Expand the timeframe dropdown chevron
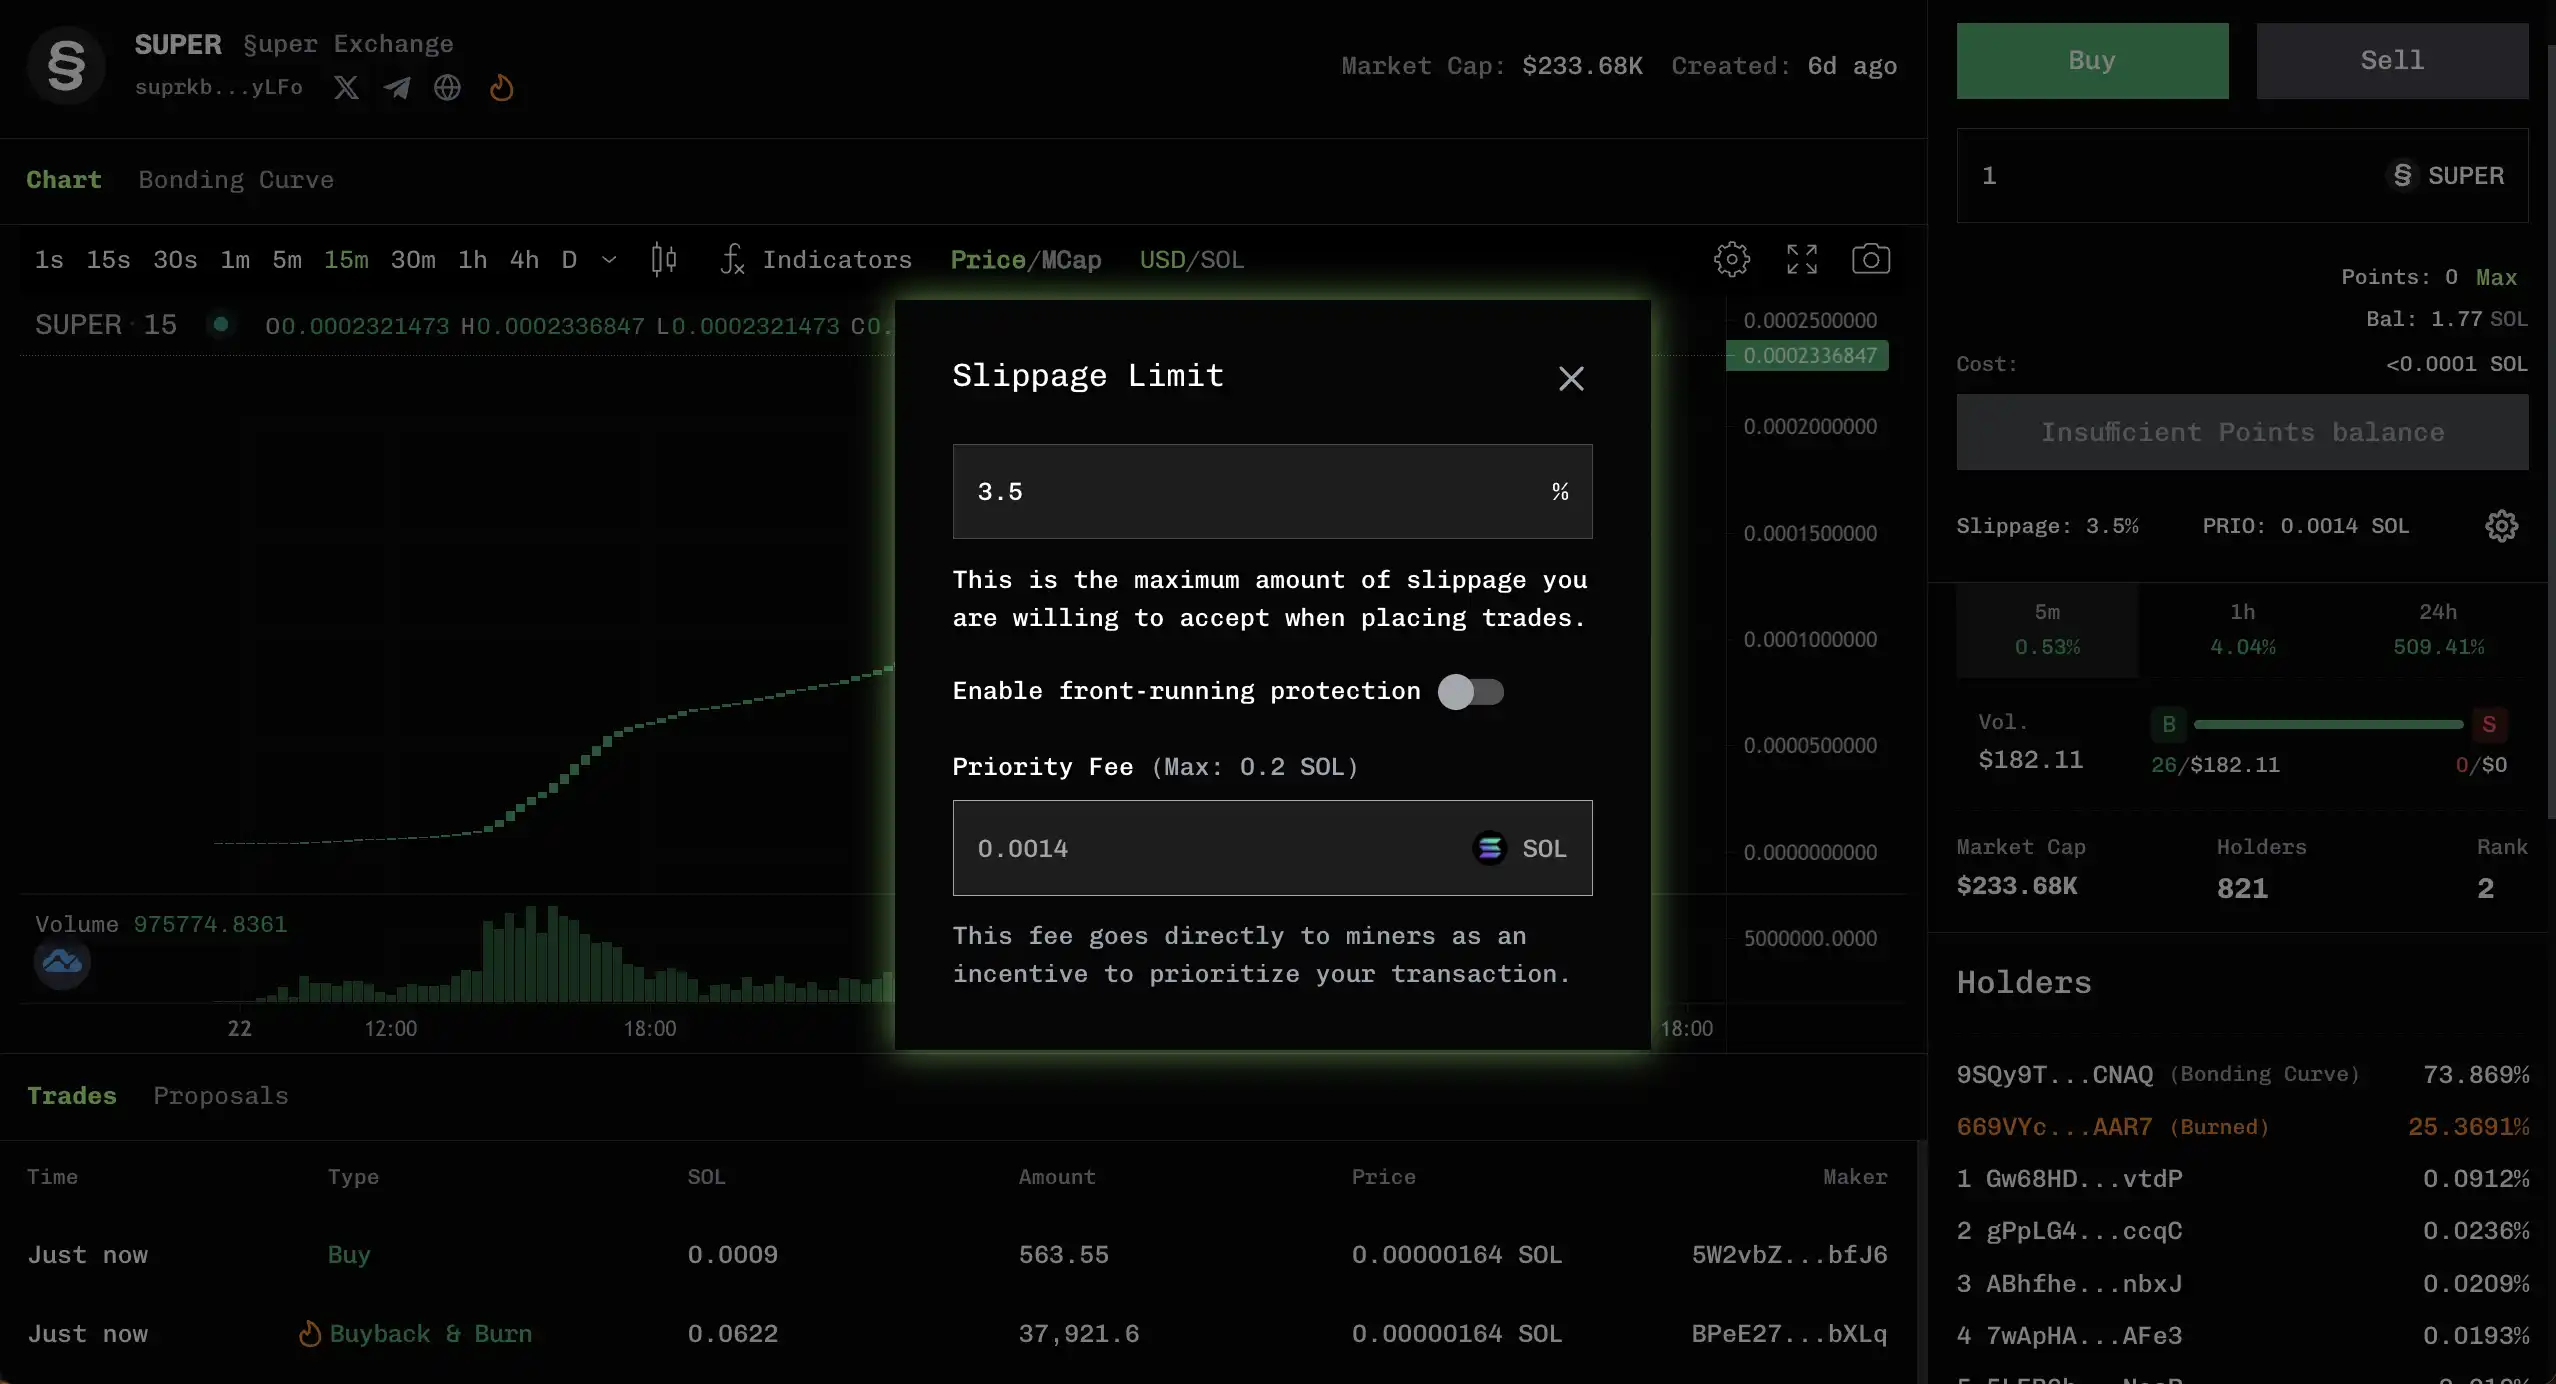 (x=609, y=260)
